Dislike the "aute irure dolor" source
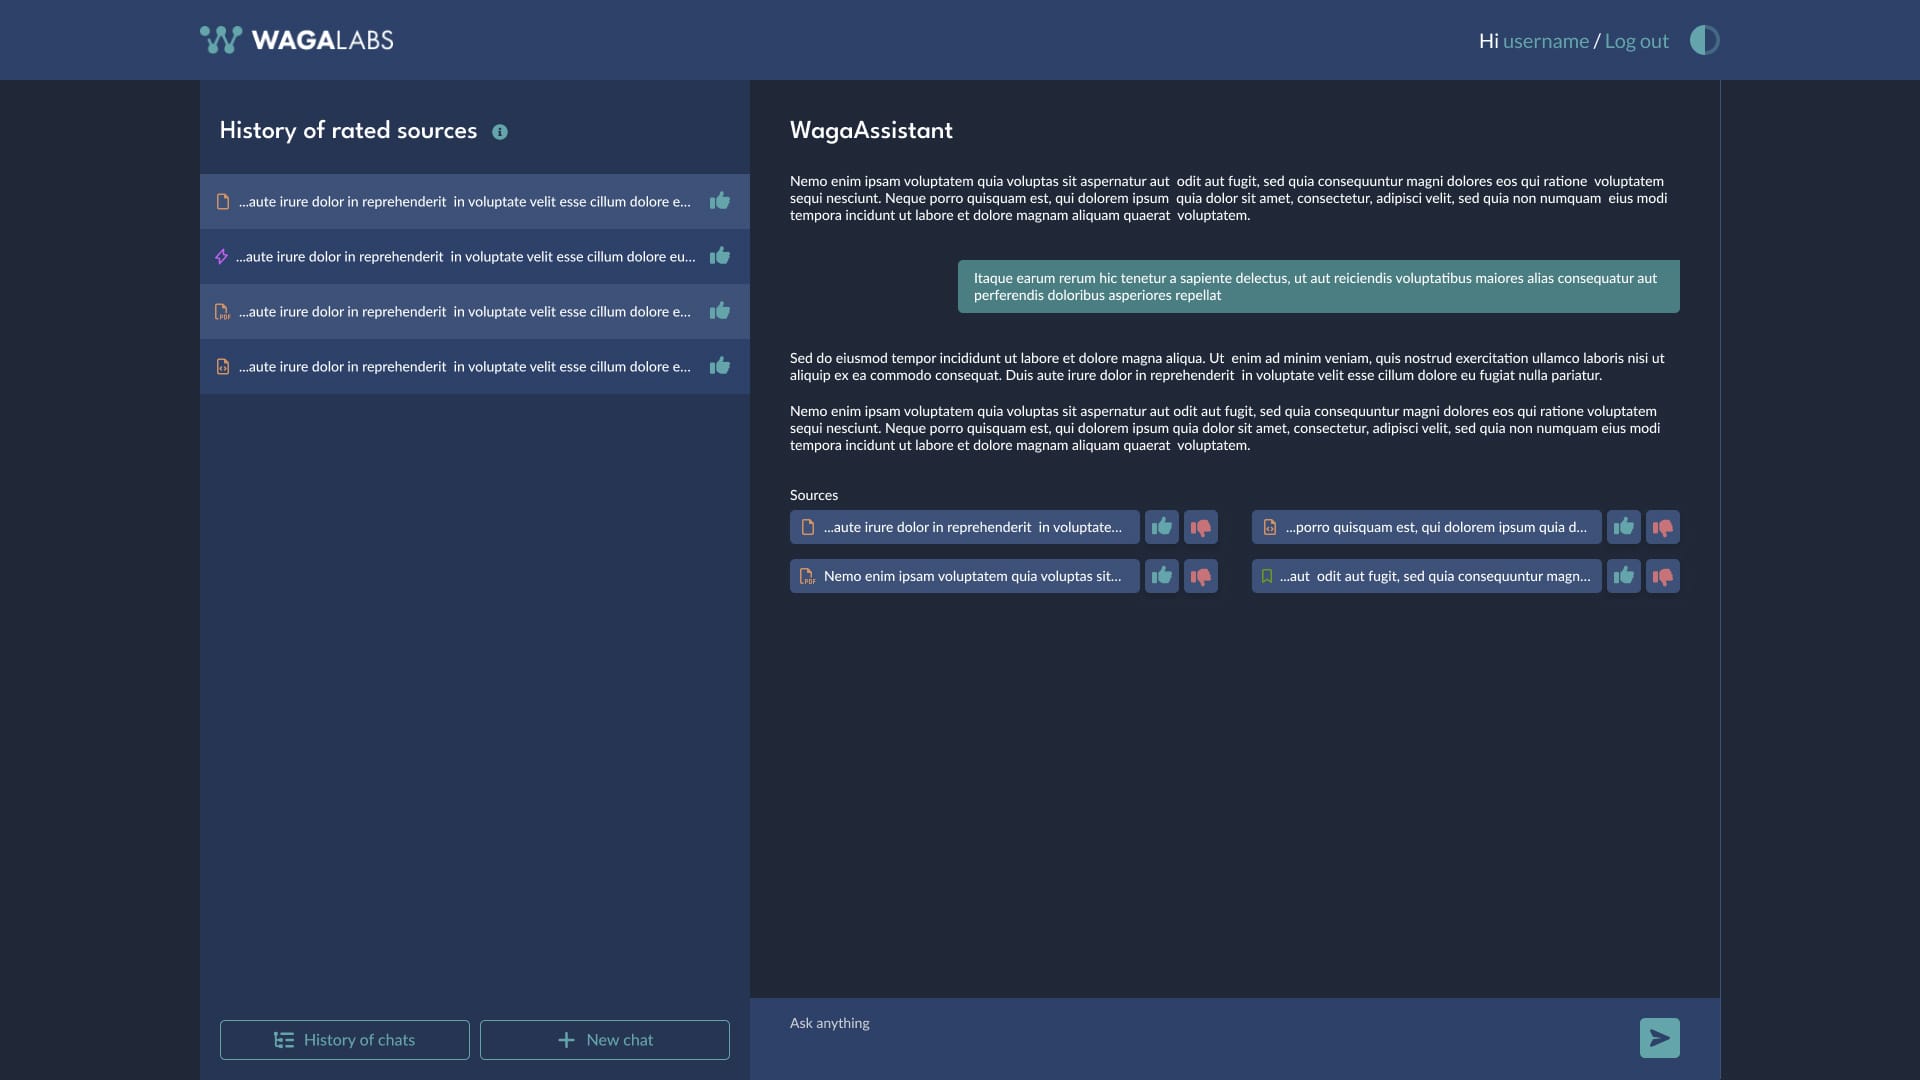 (x=1201, y=527)
